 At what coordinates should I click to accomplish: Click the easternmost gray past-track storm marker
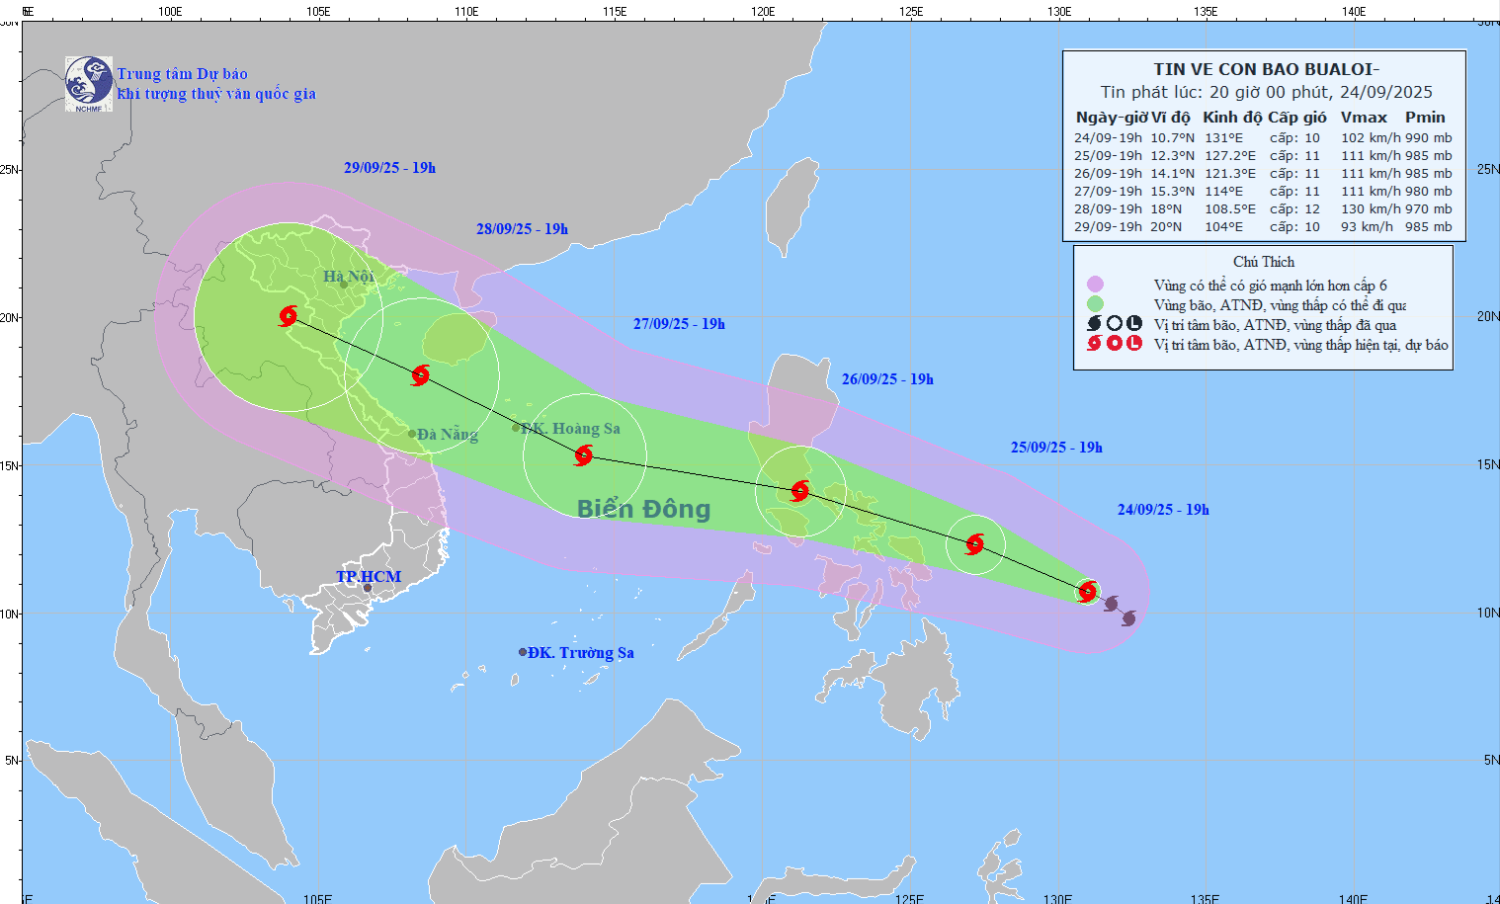tap(1129, 618)
